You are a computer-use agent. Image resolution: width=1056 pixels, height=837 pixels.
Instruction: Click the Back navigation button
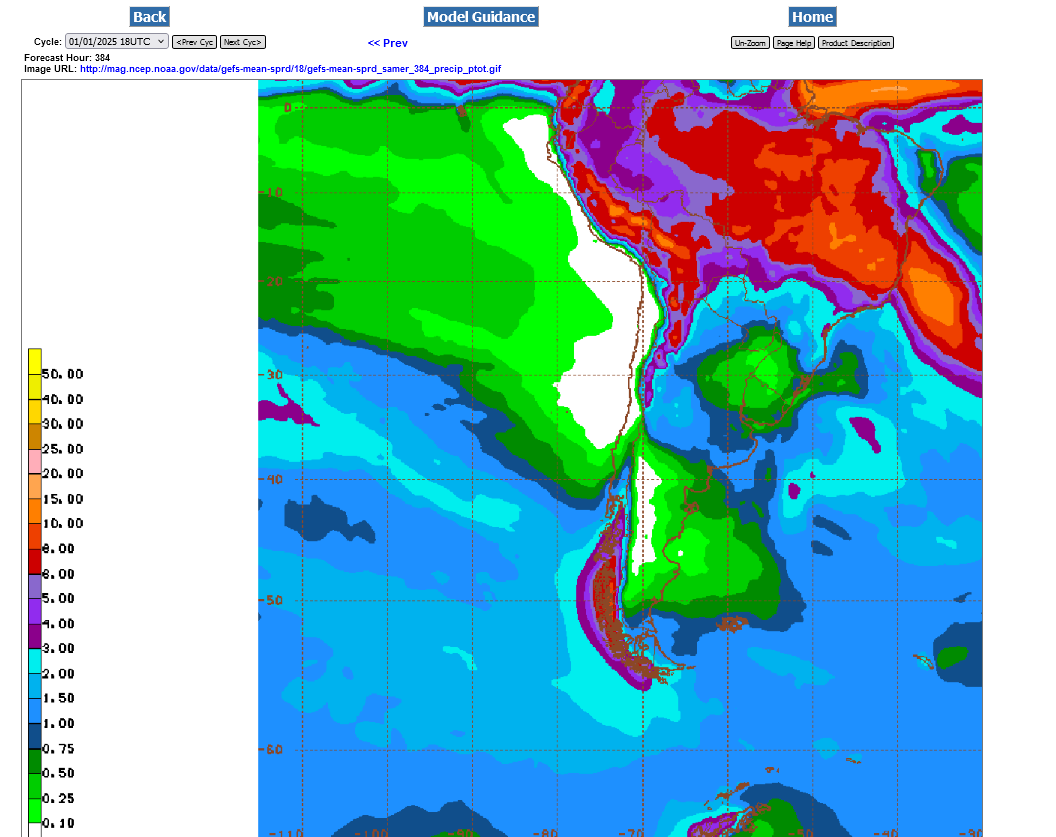click(x=149, y=17)
